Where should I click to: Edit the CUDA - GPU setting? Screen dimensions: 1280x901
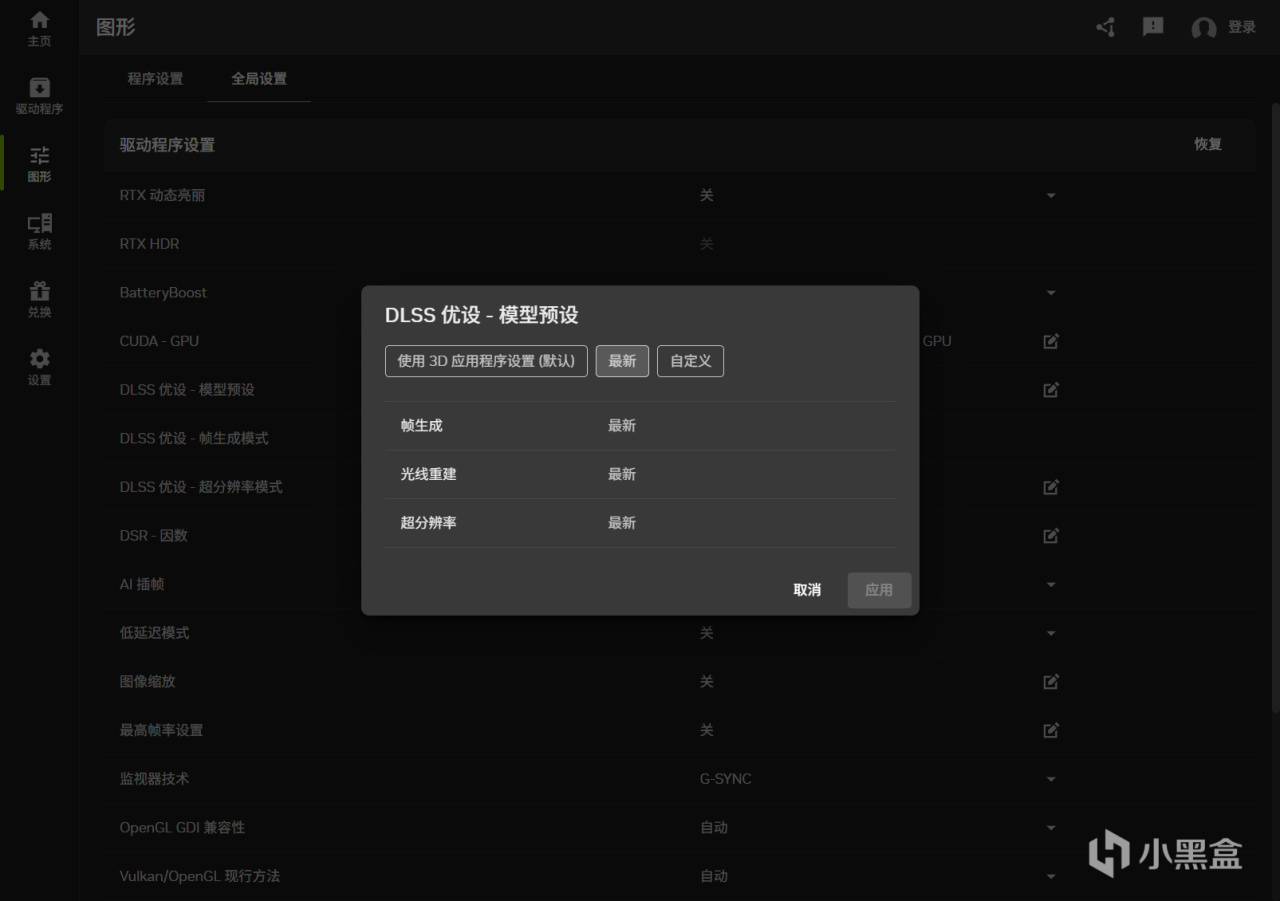point(1051,341)
